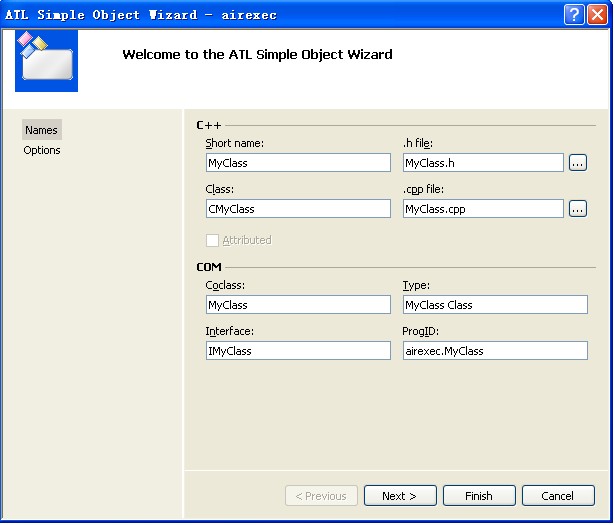Edit the .cpp file name field

pyautogui.click(x=483, y=209)
